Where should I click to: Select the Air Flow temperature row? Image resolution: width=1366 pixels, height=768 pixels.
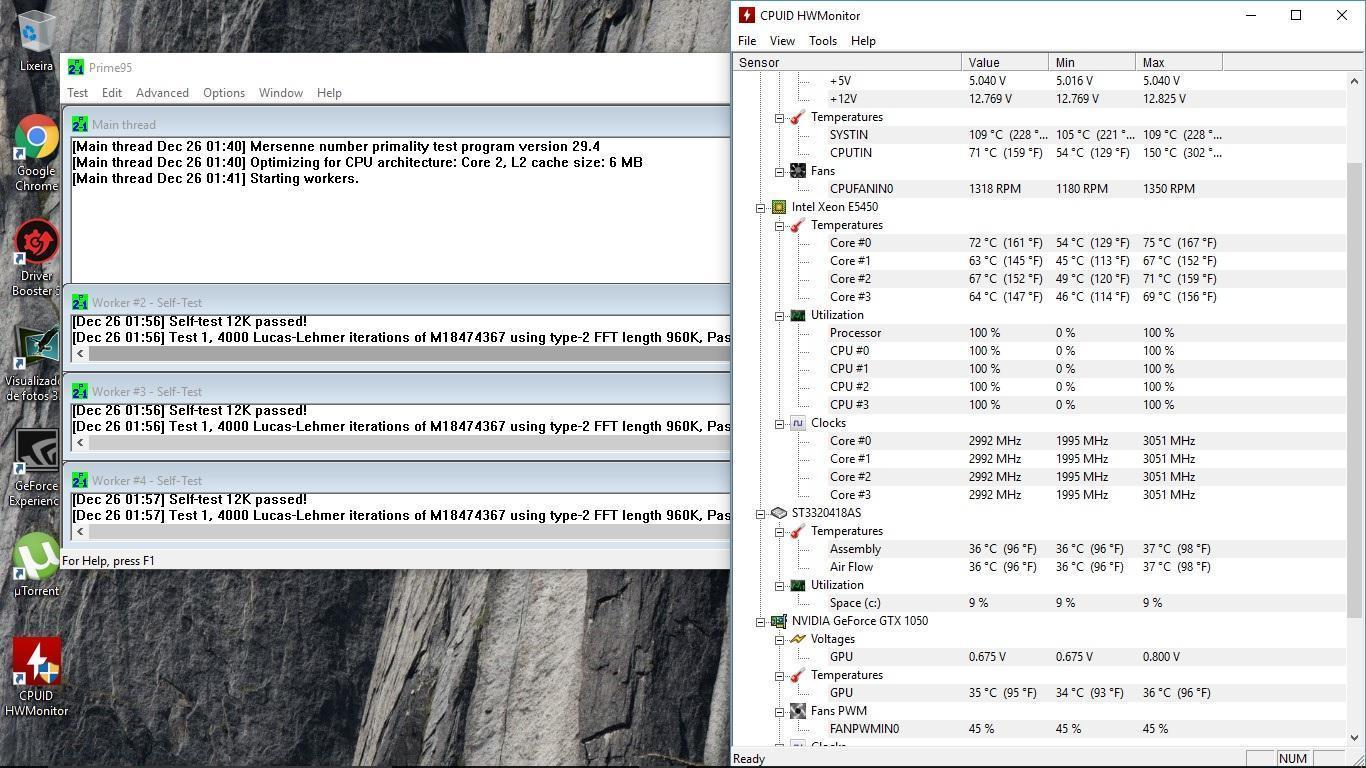1040,567
